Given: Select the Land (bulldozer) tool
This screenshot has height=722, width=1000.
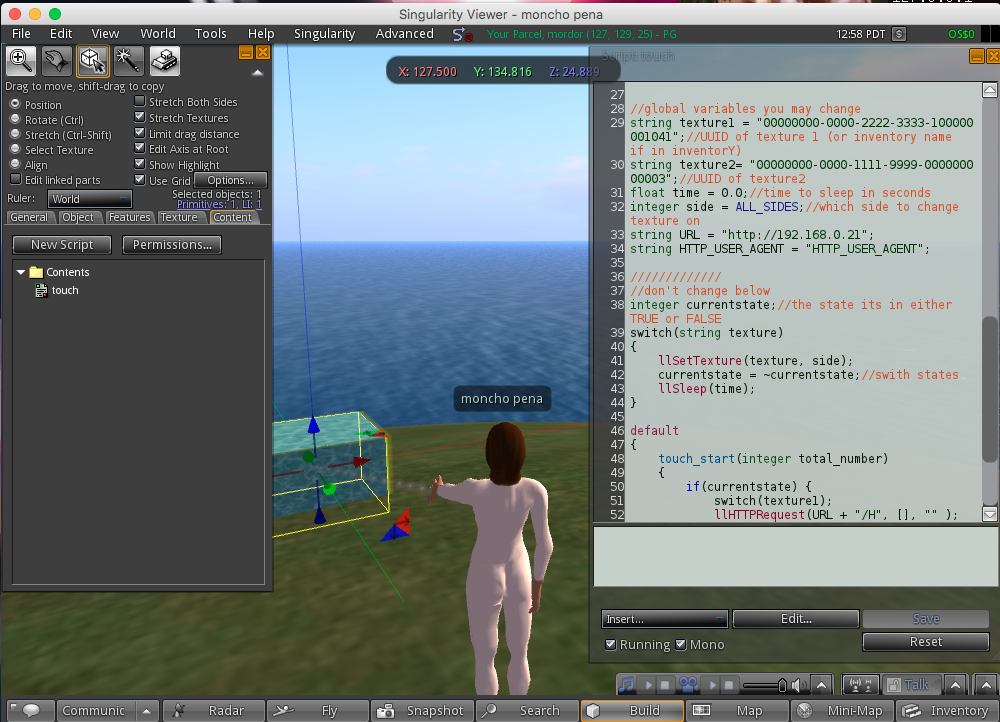Looking at the screenshot, I should tap(165, 61).
